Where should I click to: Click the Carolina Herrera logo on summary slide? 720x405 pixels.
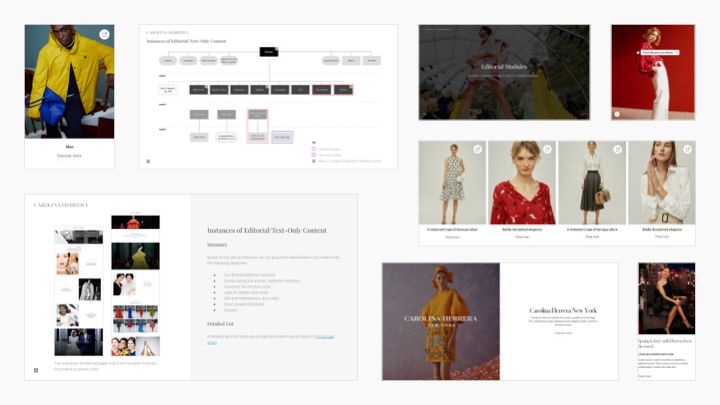coord(61,205)
